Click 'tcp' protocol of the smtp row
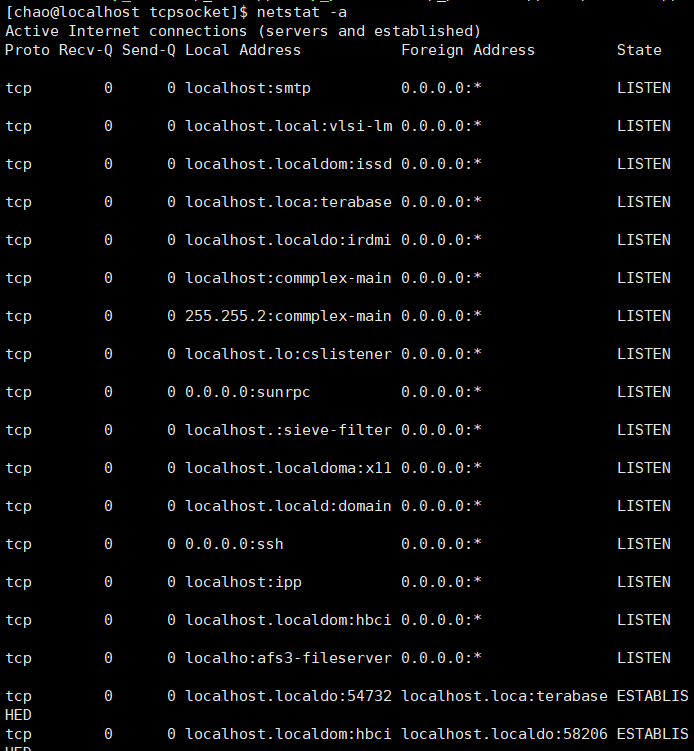 (x=18, y=89)
